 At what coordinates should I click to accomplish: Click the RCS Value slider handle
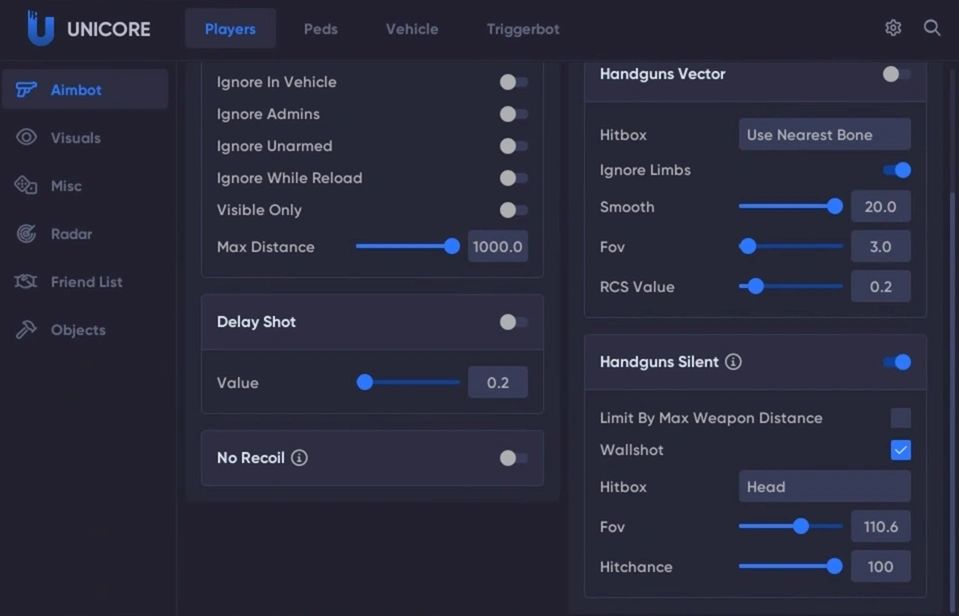pyautogui.click(x=756, y=286)
